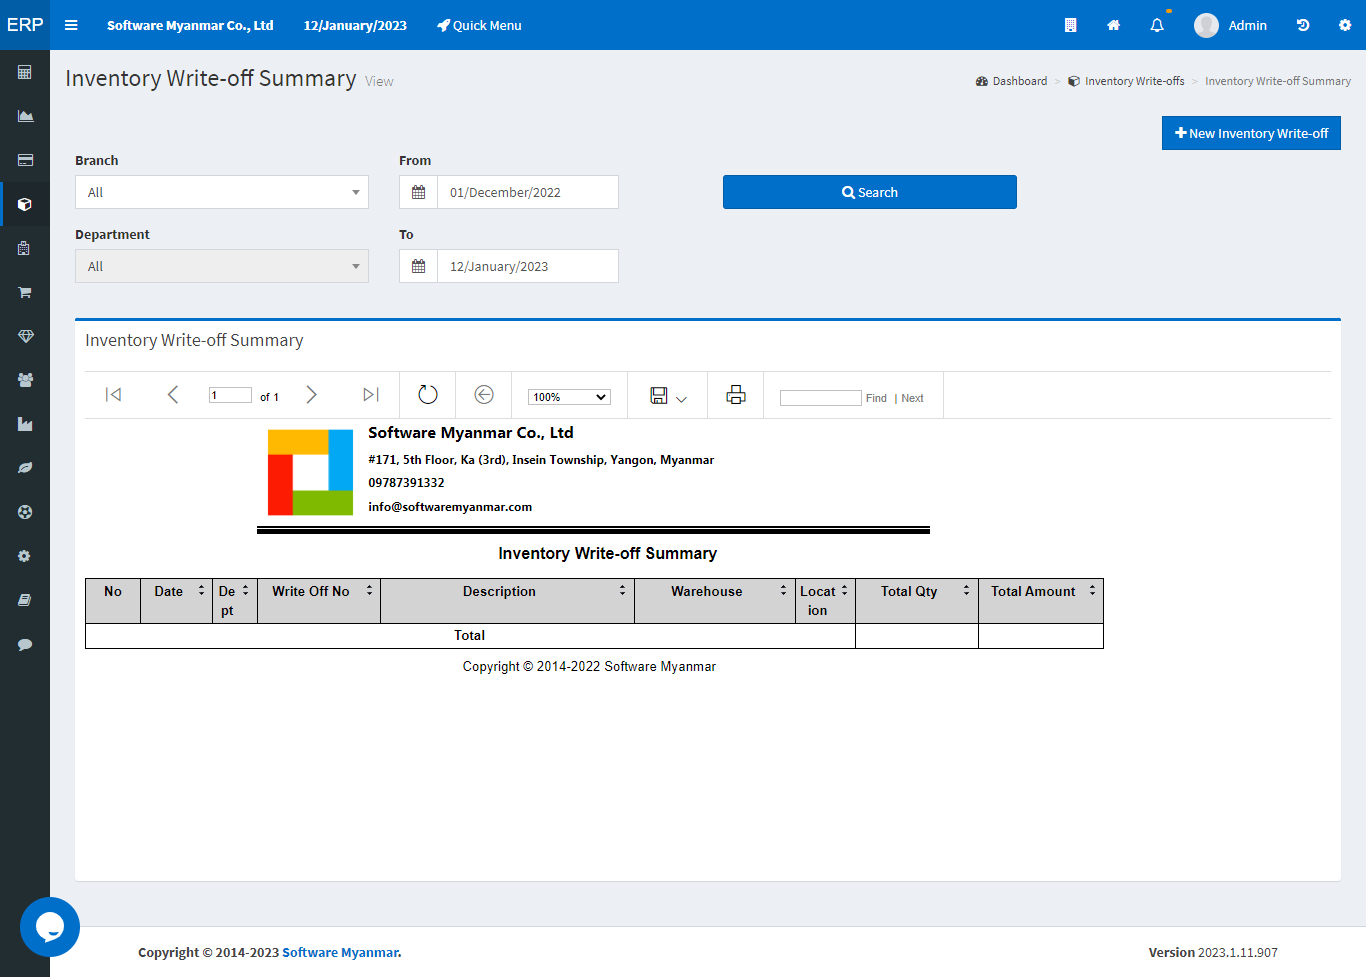Image resolution: width=1366 pixels, height=977 pixels.
Task: Open the Quick Menu
Action: click(x=479, y=25)
